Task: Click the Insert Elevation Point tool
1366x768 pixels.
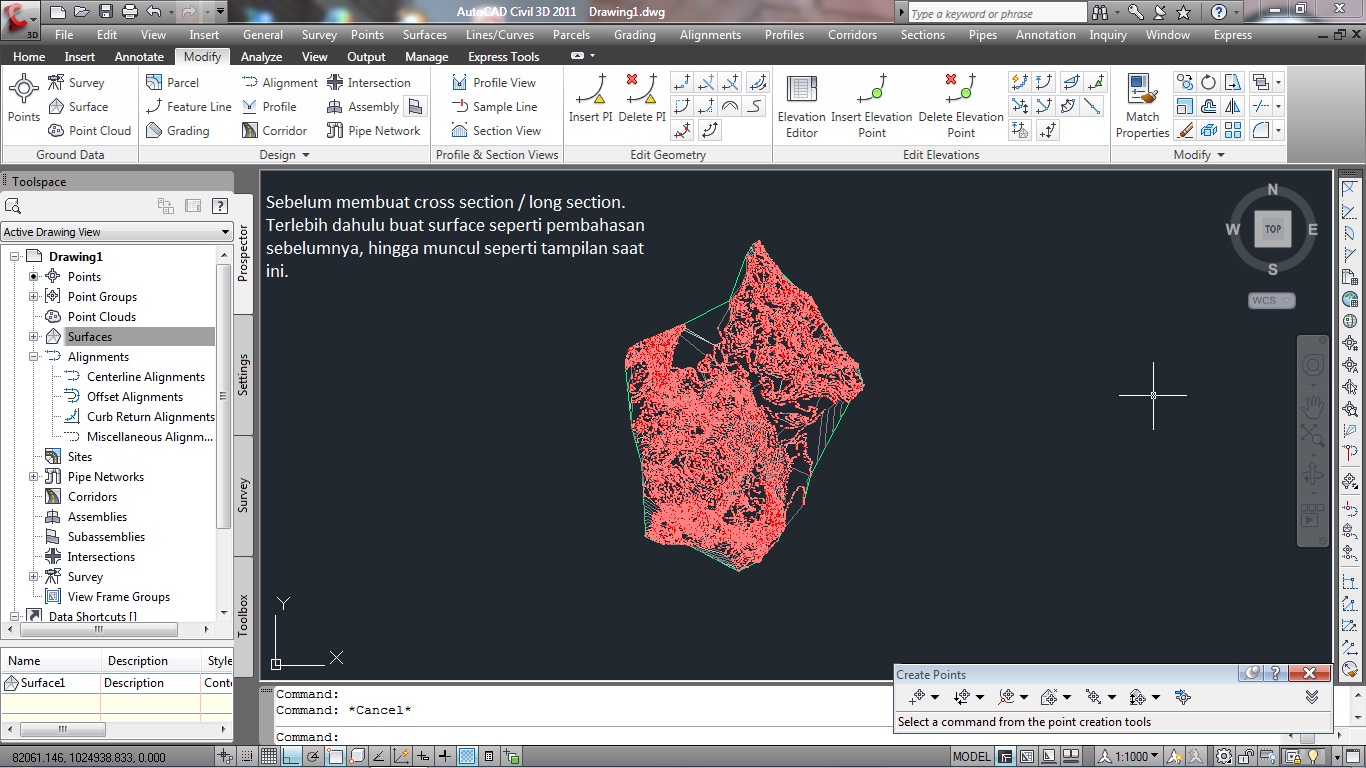Action: 872,106
